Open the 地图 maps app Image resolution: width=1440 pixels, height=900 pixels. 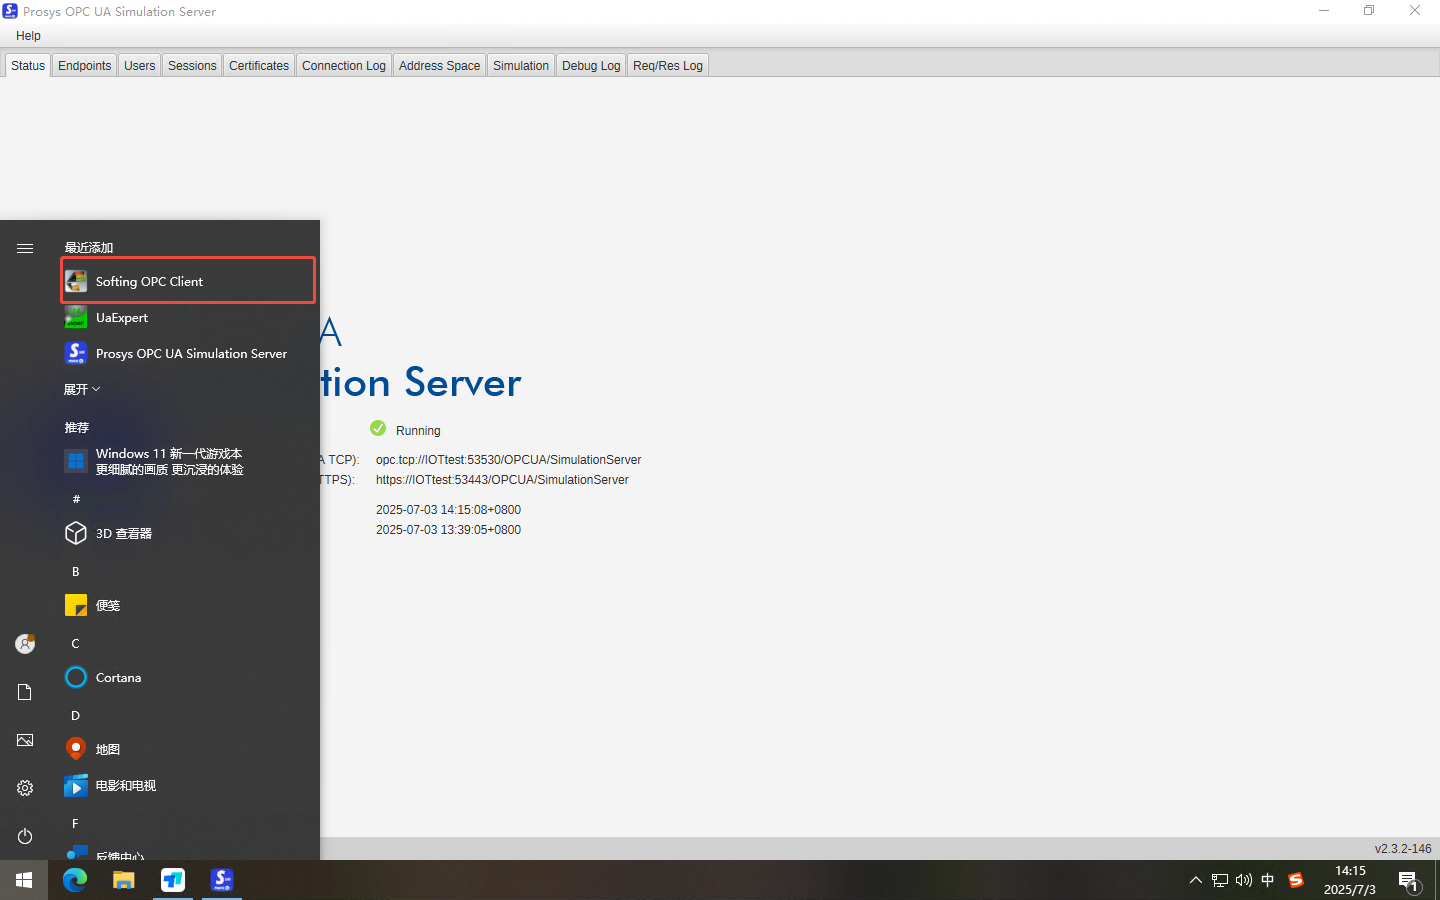click(106, 749)
